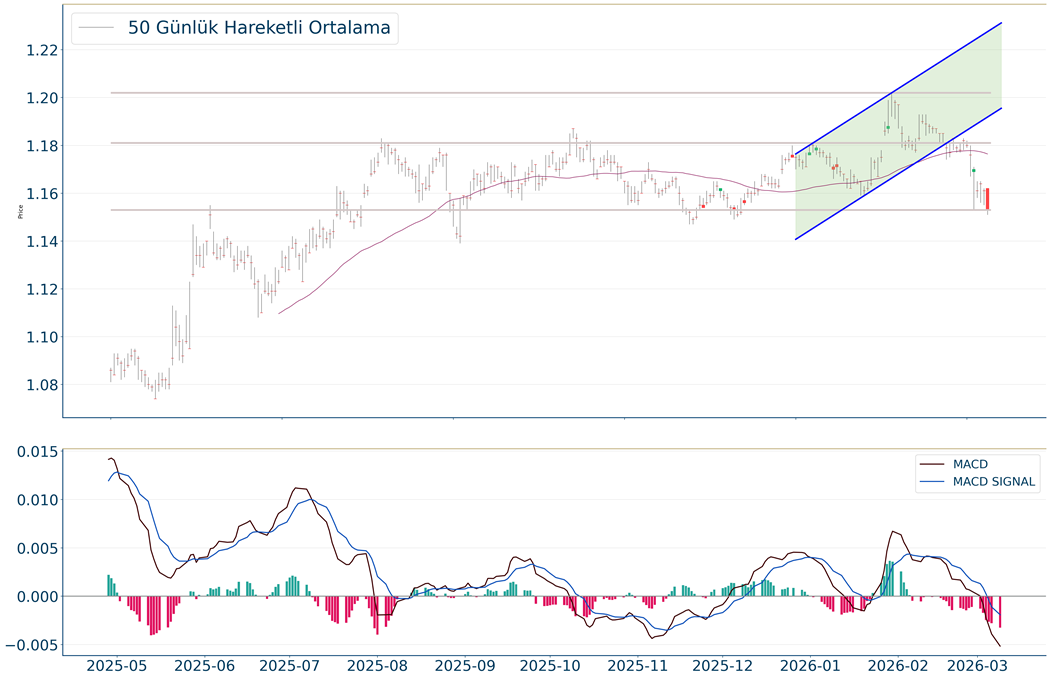Pick the 2026-01 date label on x-axis

[811, 665]
